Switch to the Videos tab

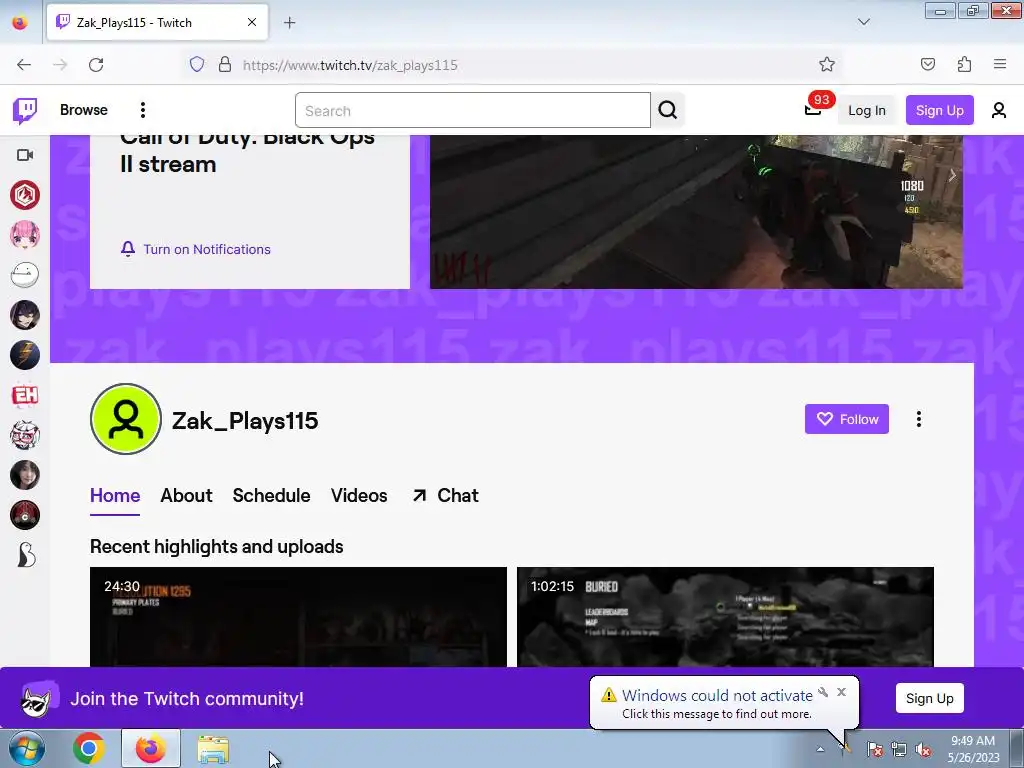[x=359, y=496]
